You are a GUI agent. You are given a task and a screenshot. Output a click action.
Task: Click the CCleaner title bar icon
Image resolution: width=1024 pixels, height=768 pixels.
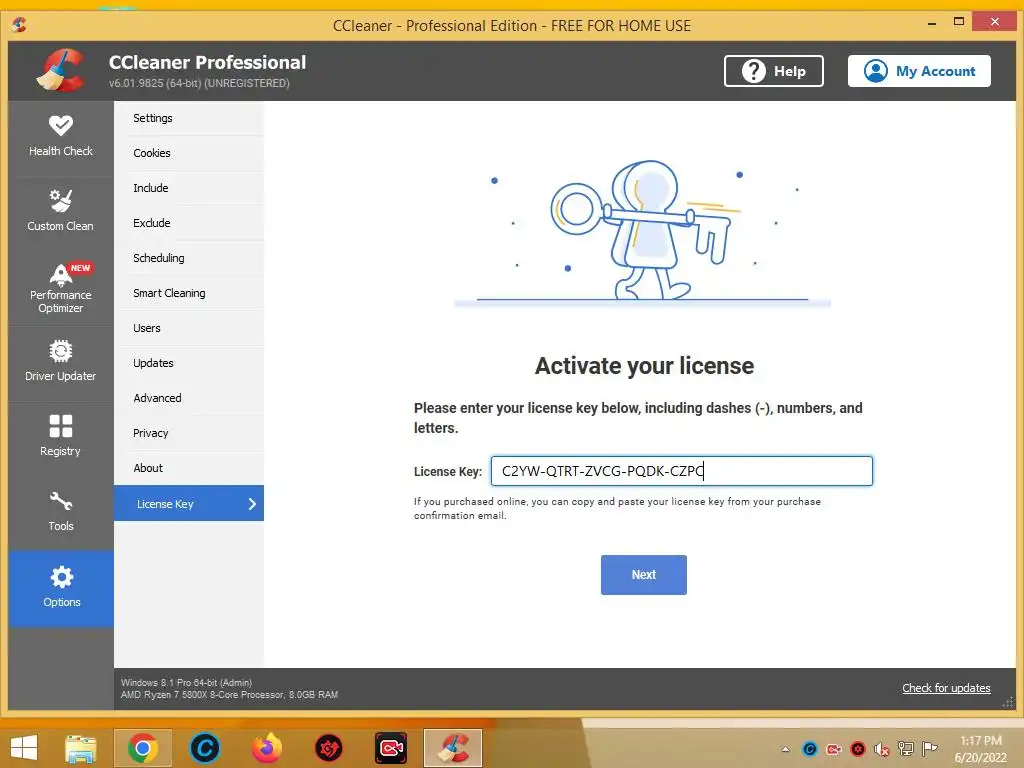(x=19, y=25)
